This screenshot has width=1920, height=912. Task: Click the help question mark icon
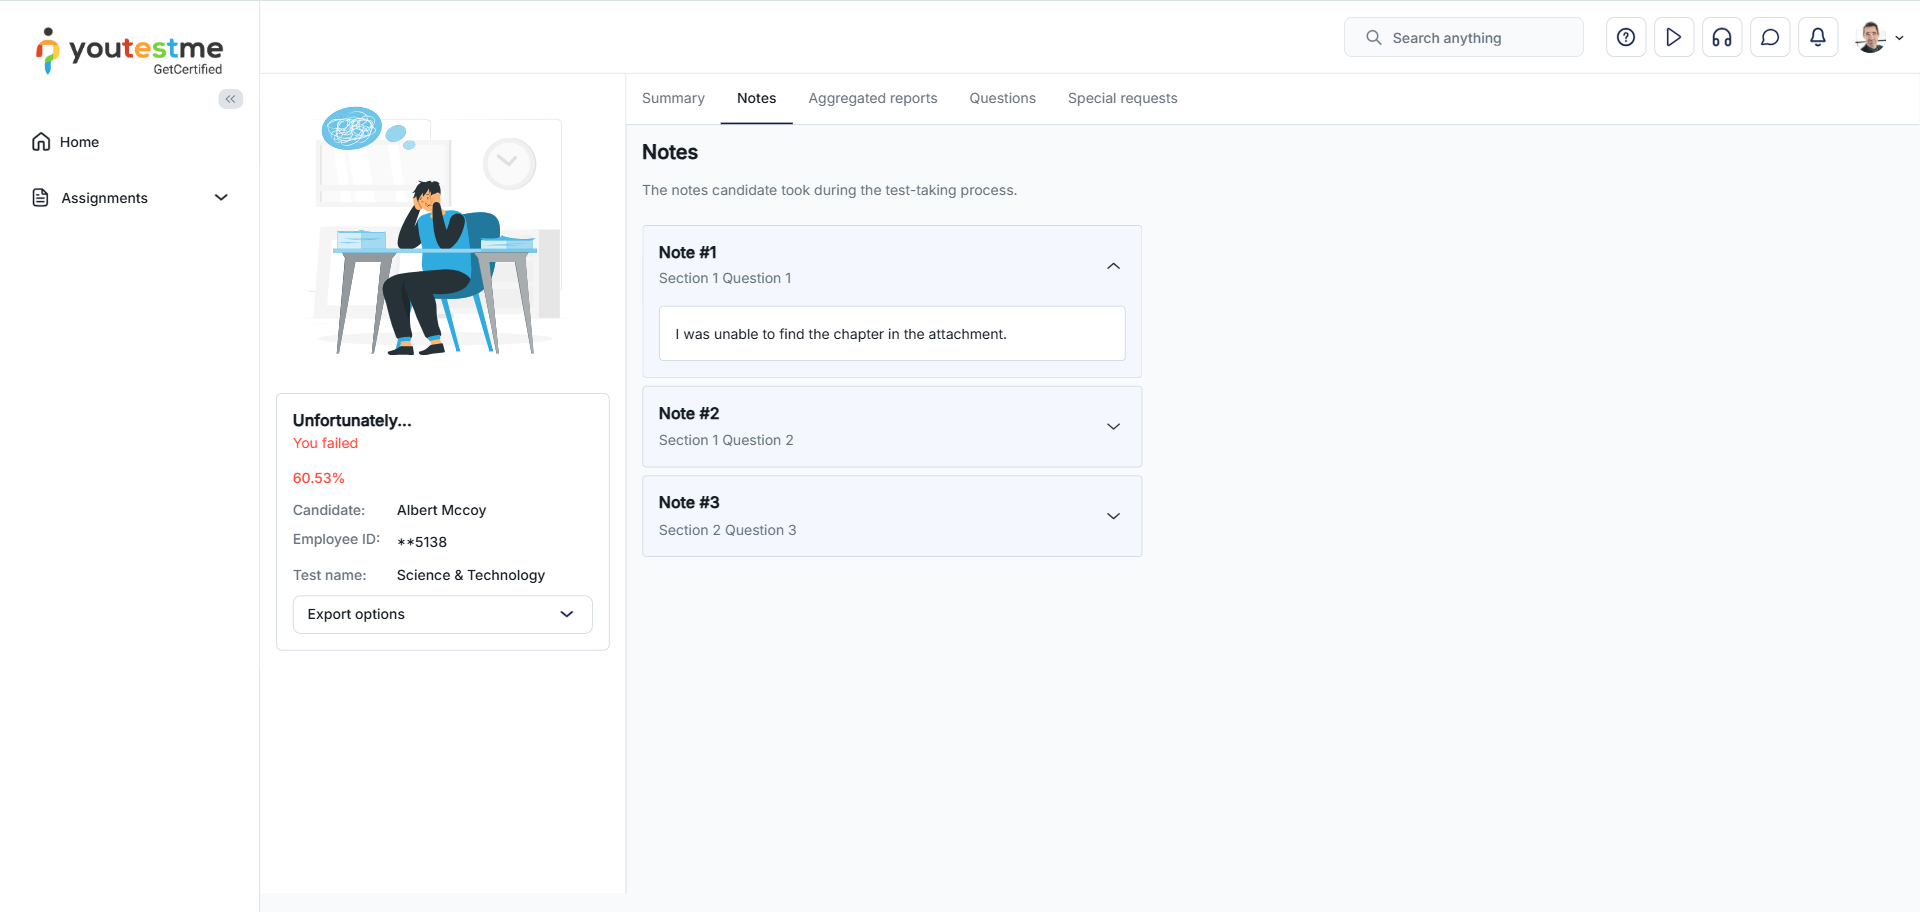(1626, 37)
